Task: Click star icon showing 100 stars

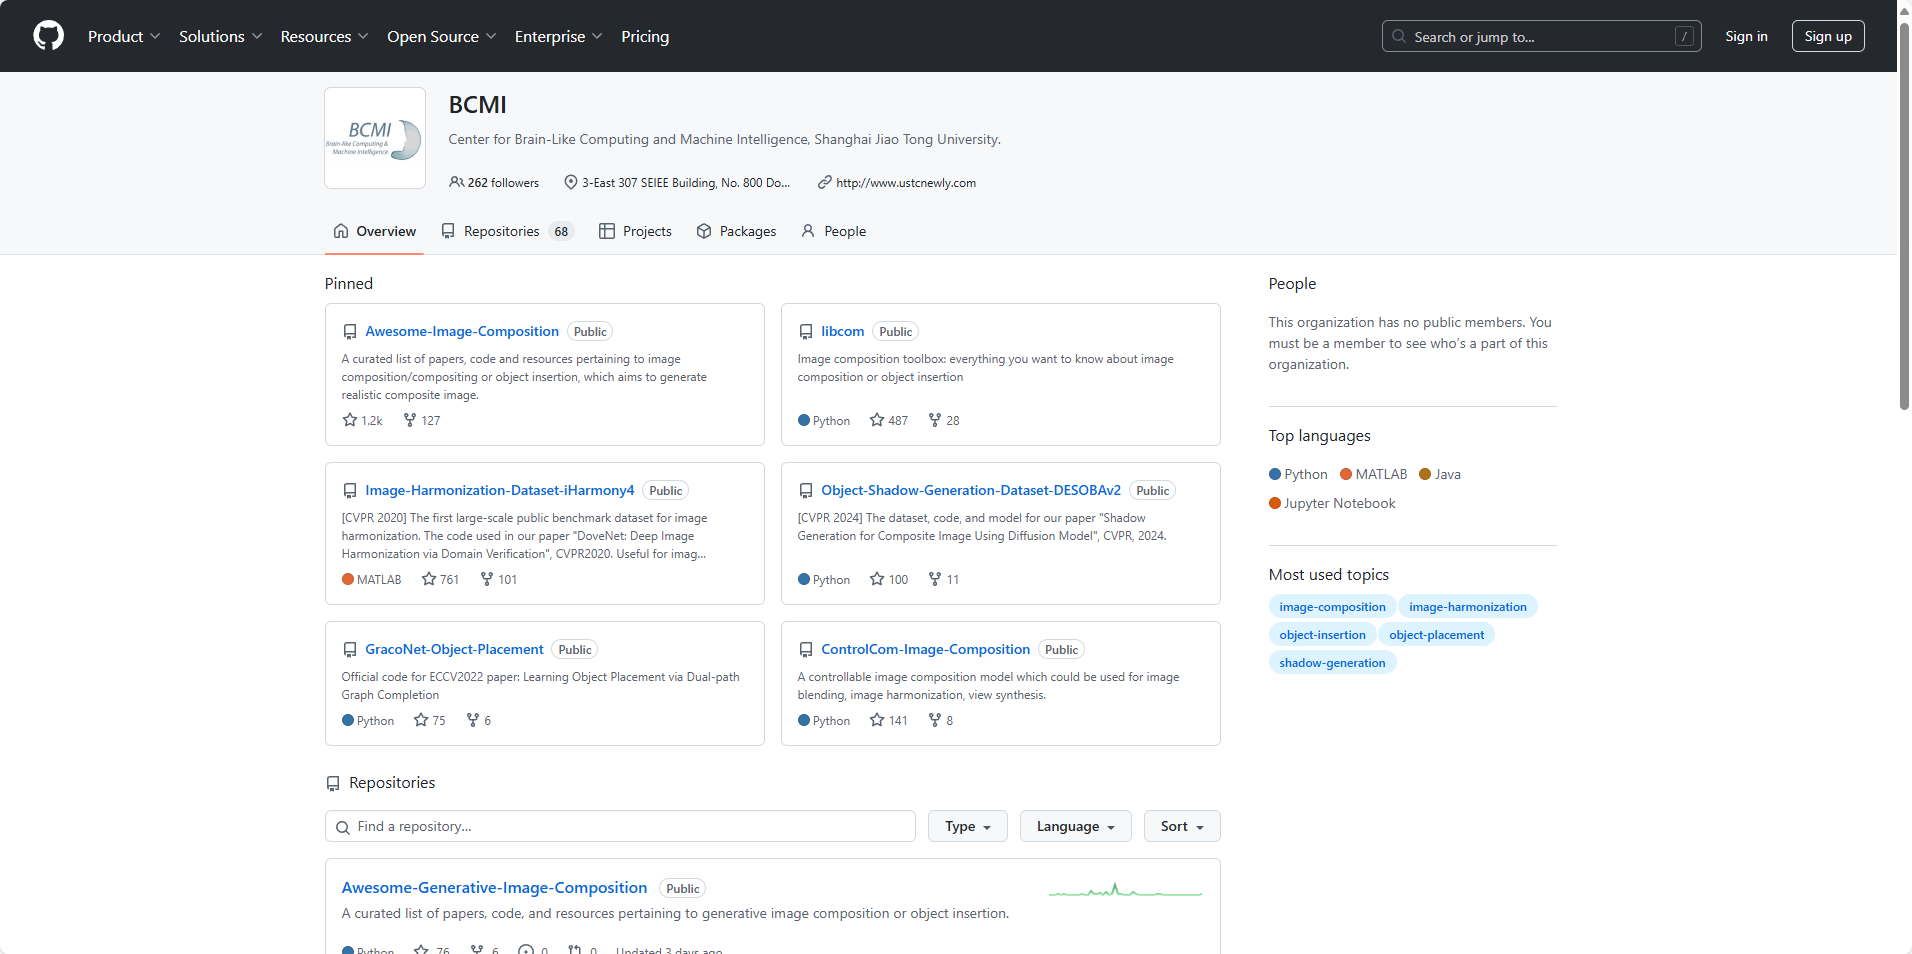Action: pos(877,579)
